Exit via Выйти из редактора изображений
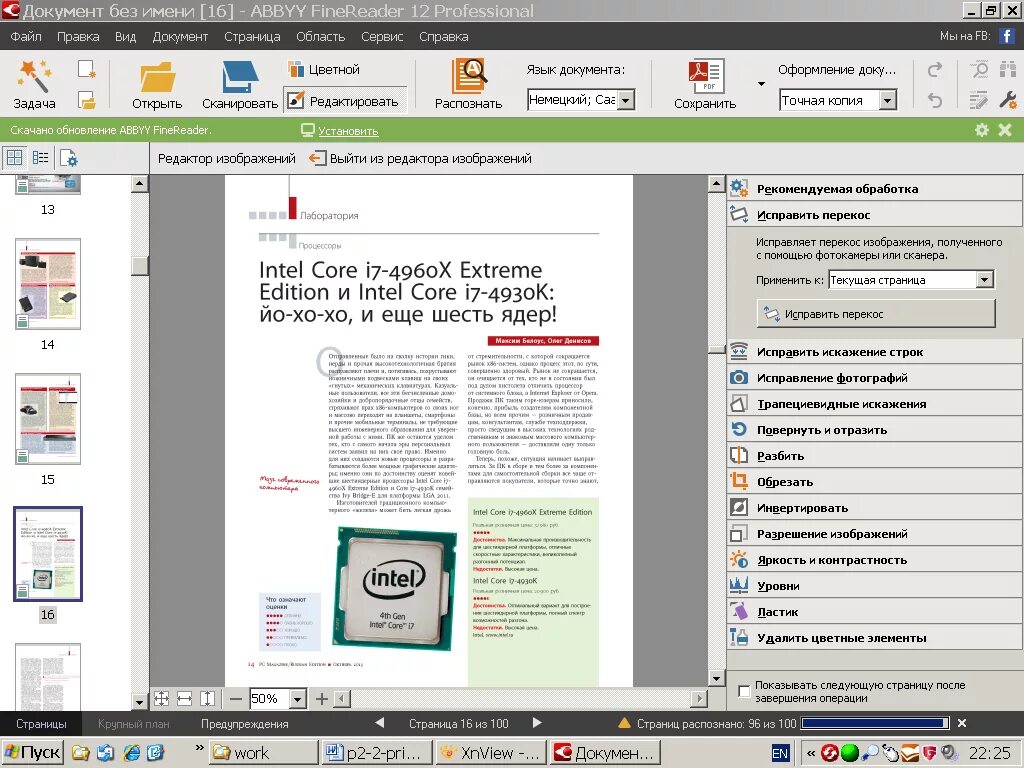1024x768 pixels. (x=420, y=158)
